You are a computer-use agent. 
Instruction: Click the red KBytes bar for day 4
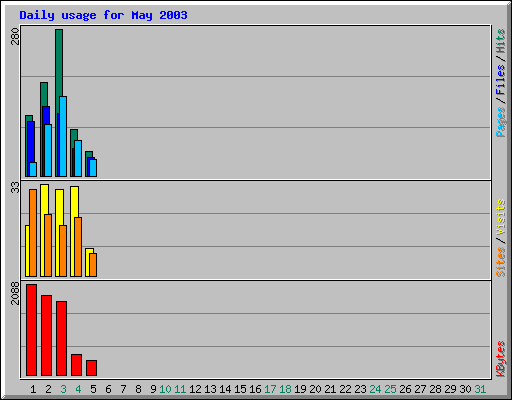(x=76, y=365)
